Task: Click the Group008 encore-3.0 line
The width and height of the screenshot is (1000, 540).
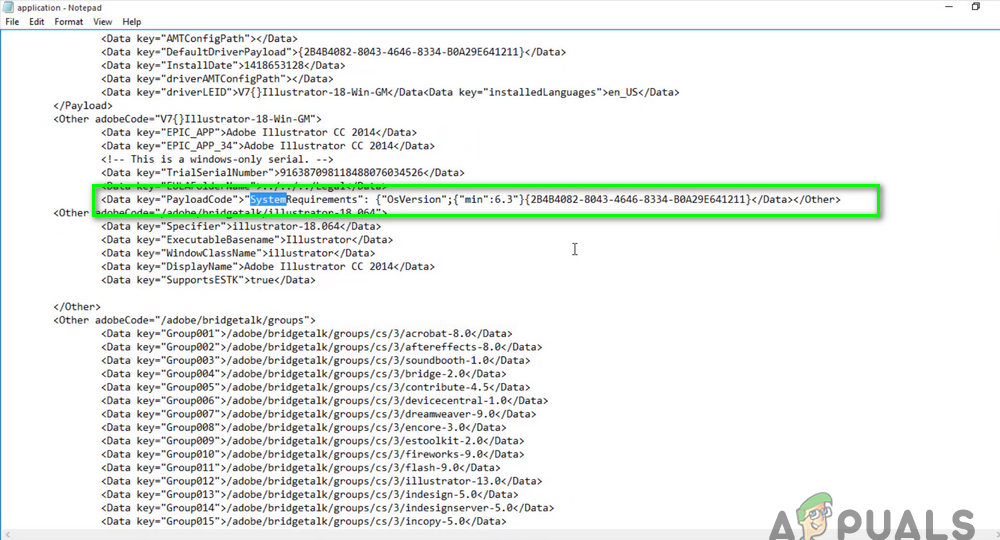Action: (304, 427)
